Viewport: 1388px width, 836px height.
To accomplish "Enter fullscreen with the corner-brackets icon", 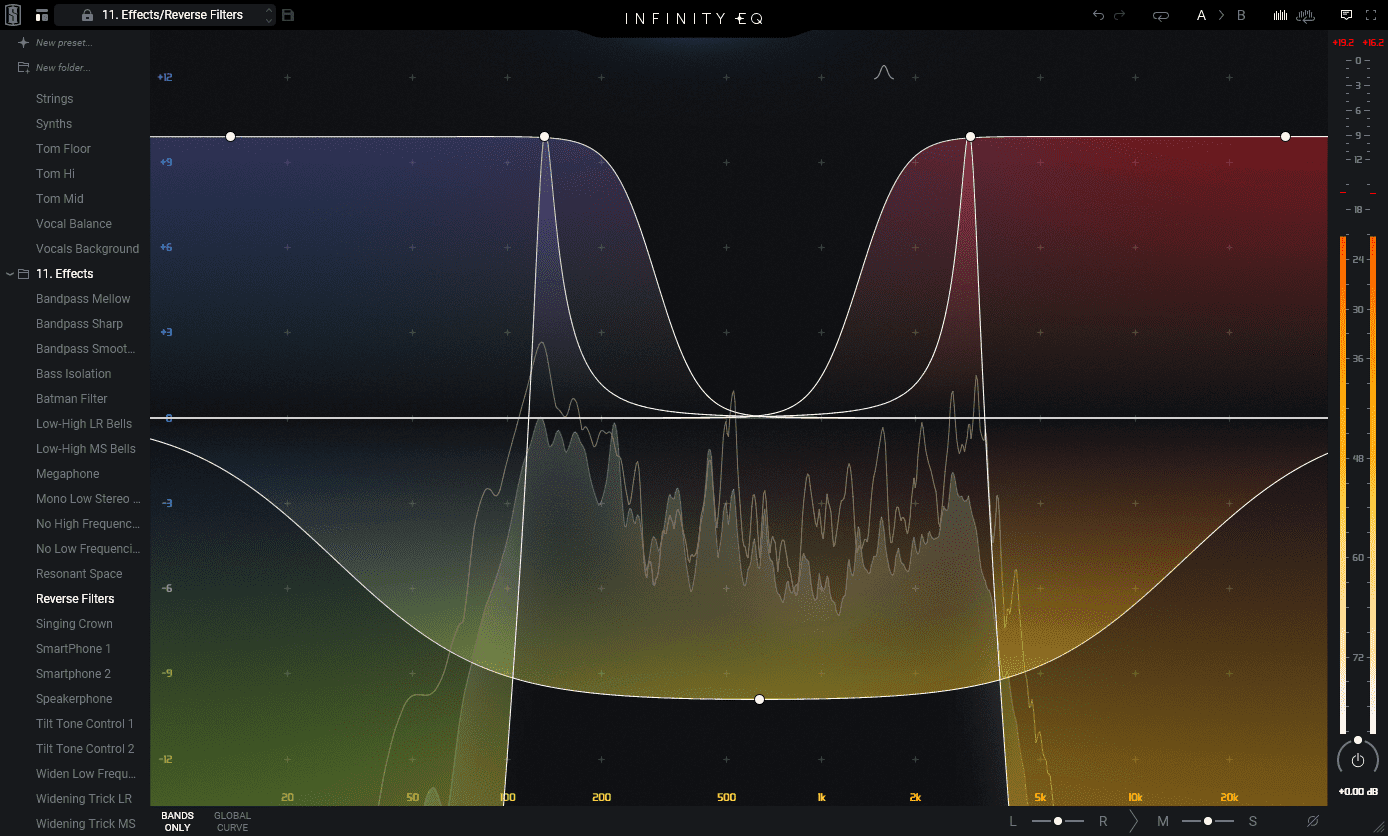I will click(x=1370, y=15).
